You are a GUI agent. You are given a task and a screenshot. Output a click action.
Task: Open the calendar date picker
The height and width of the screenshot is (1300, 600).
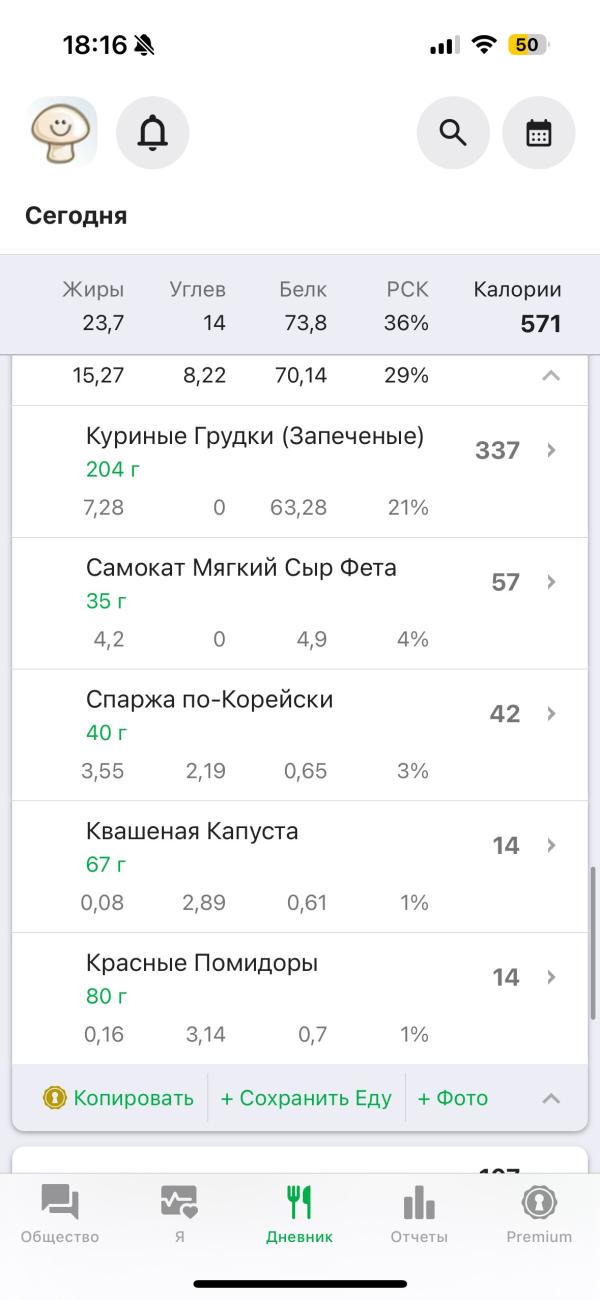coord(539,132)
